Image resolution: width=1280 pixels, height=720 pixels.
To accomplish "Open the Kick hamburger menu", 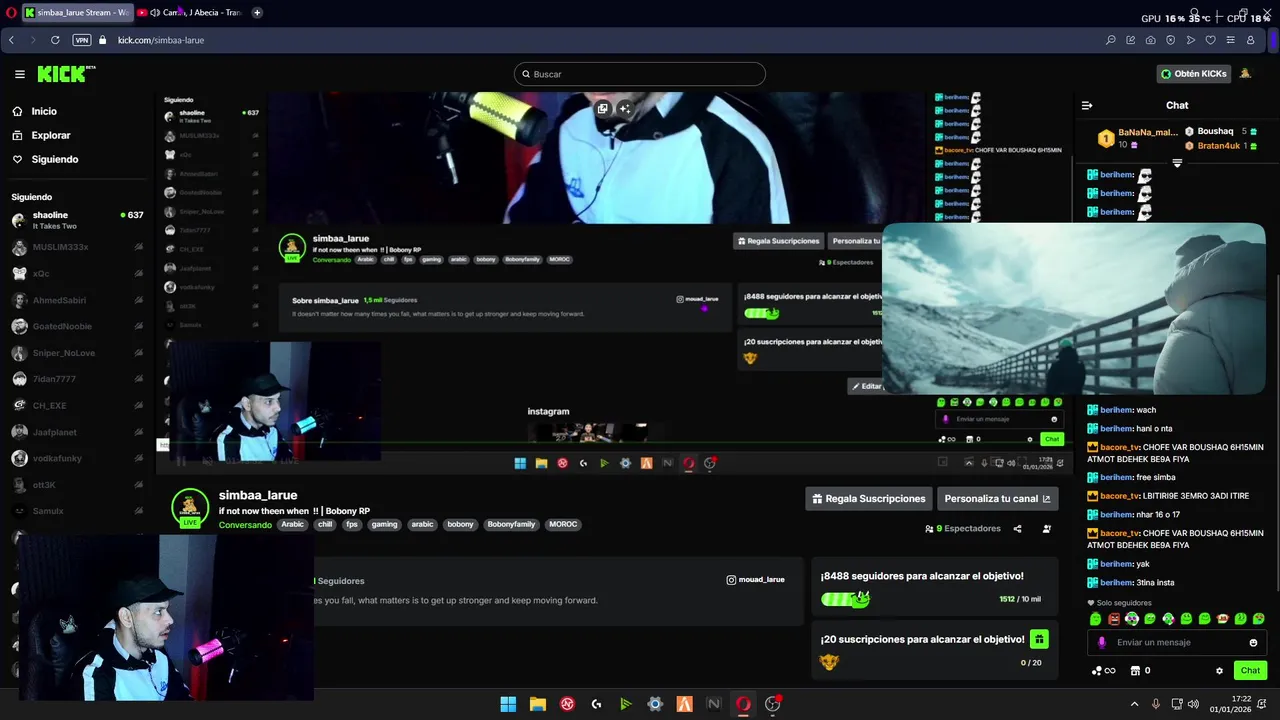I will coord(20,74).
